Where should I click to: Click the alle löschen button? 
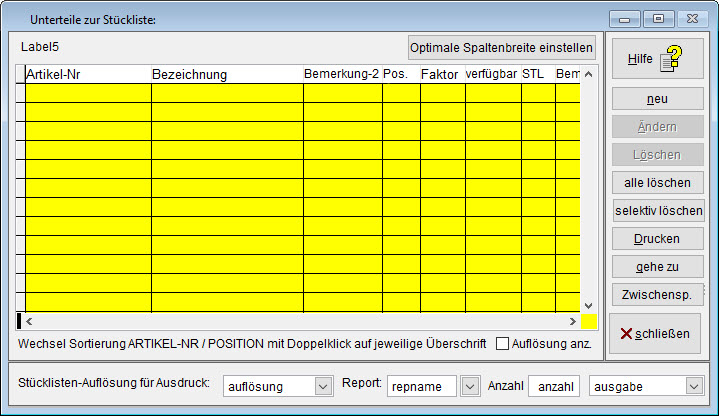657,183
